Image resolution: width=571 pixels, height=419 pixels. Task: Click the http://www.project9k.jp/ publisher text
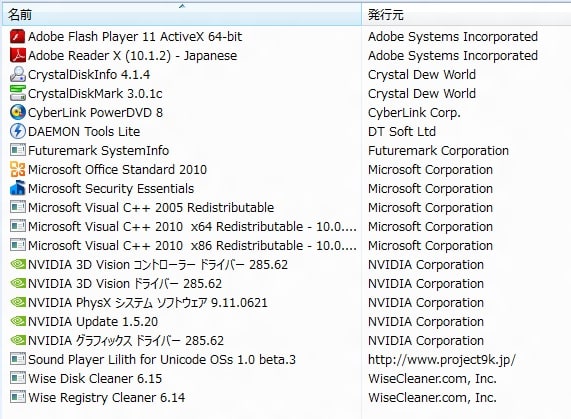pyautogui.click(x=442, y=360)
